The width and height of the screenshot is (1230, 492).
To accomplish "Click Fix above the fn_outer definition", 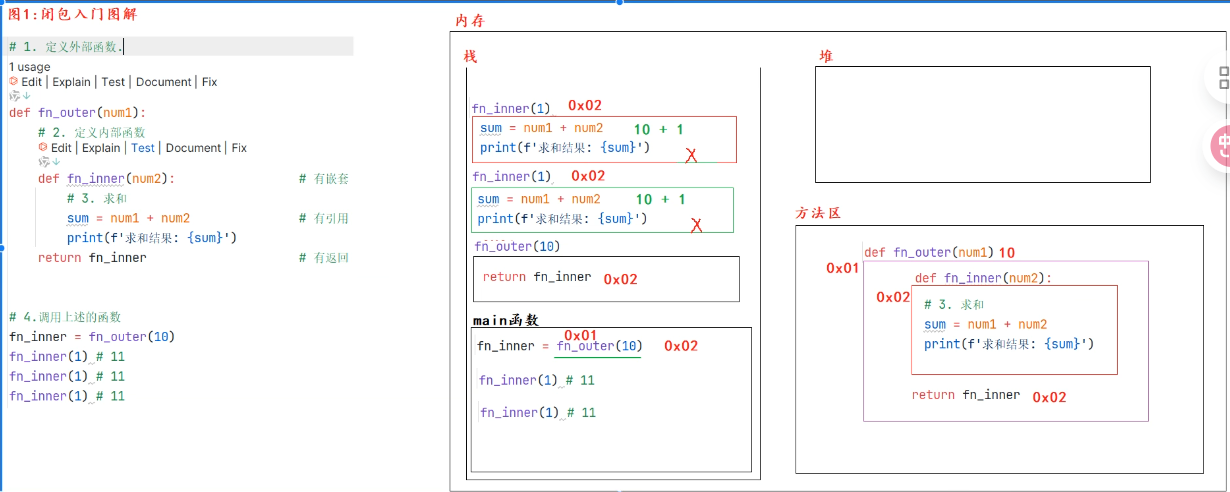I will 209,82.
